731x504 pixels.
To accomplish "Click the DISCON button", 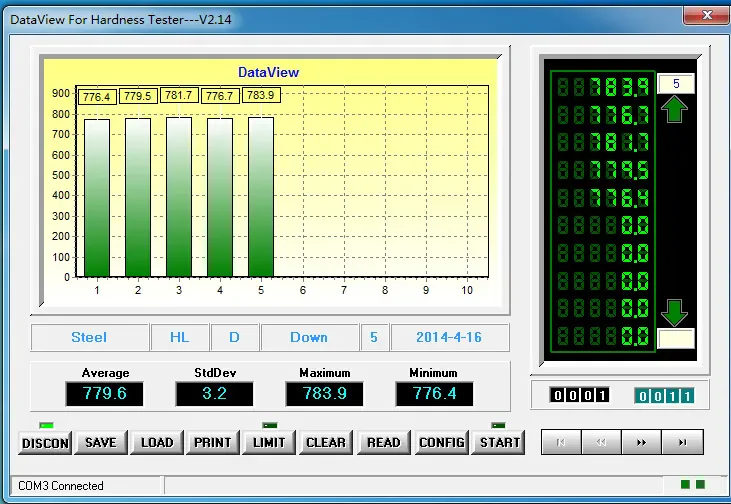I will point(45,443).
